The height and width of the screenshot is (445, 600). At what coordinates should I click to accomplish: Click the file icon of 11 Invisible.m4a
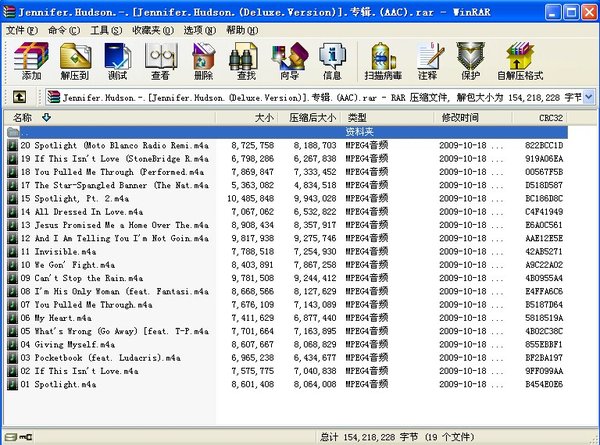12,252
